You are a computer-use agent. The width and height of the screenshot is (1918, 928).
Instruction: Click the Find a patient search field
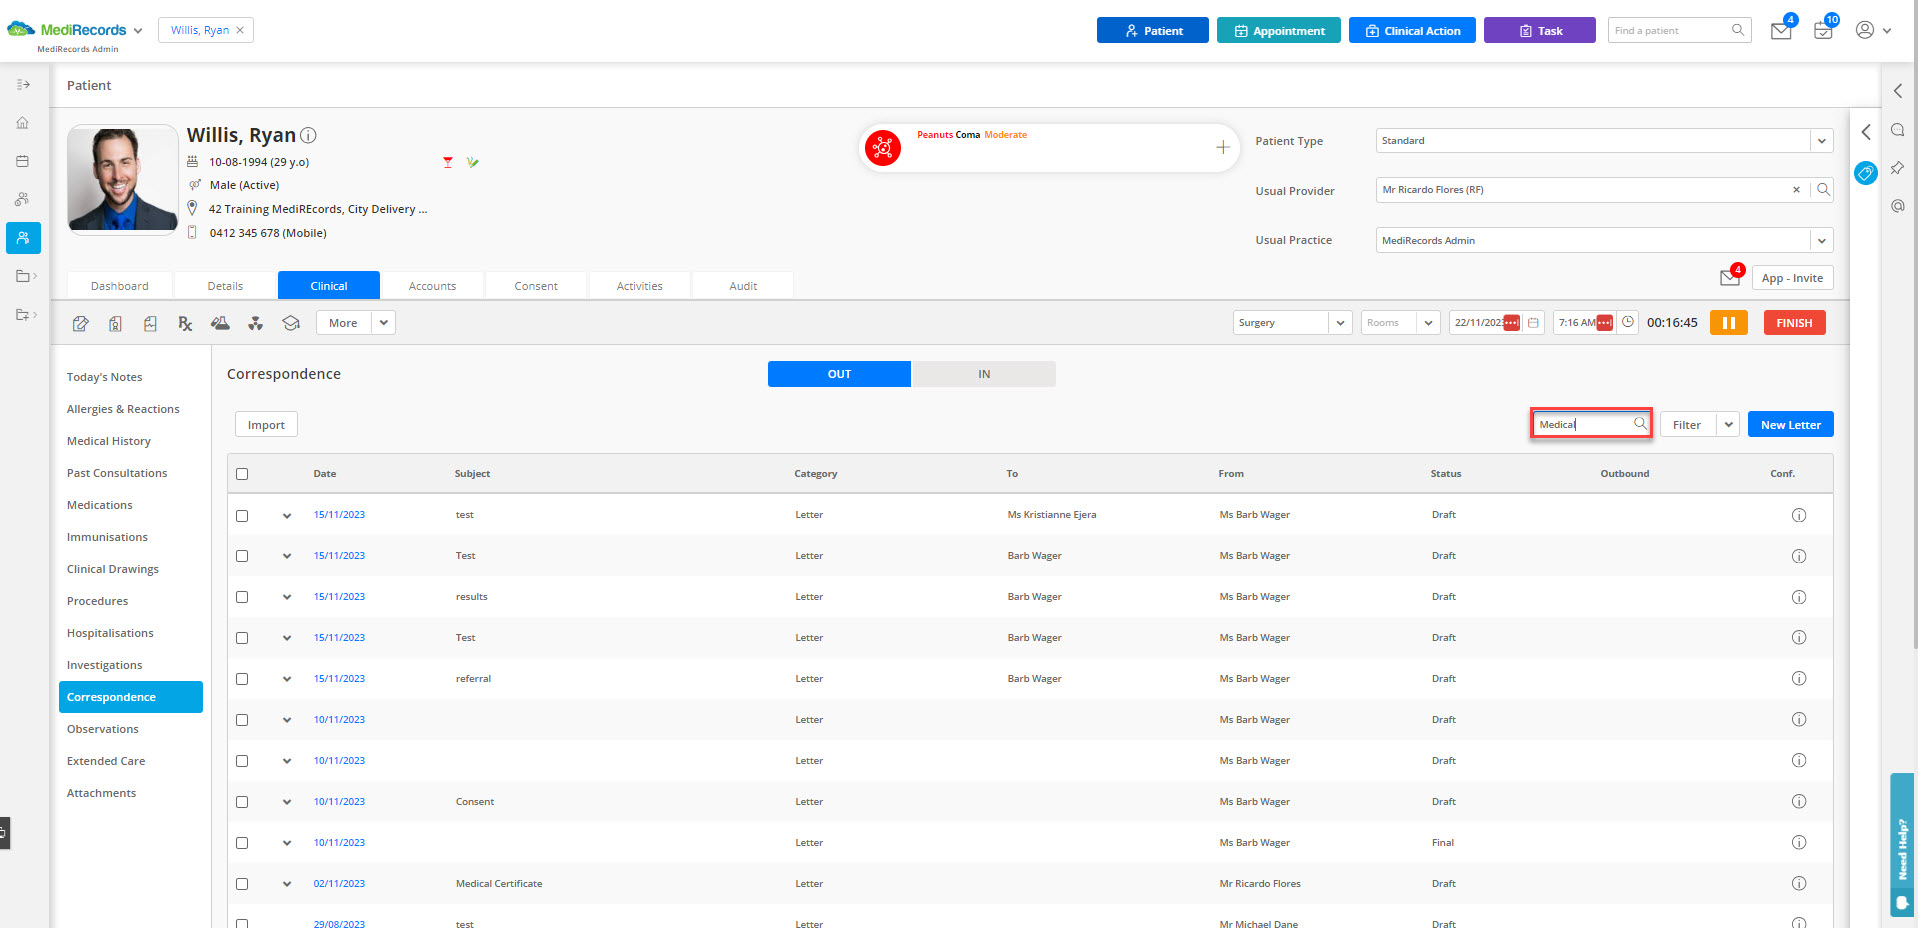(x=1678, y=30)
